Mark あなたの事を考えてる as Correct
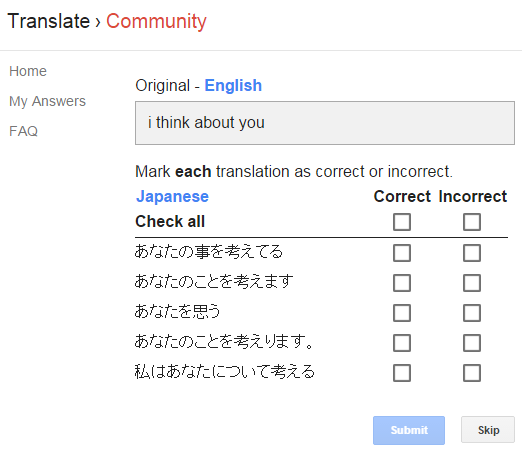This screenshot has height=451, width=522. coord(402,253)
